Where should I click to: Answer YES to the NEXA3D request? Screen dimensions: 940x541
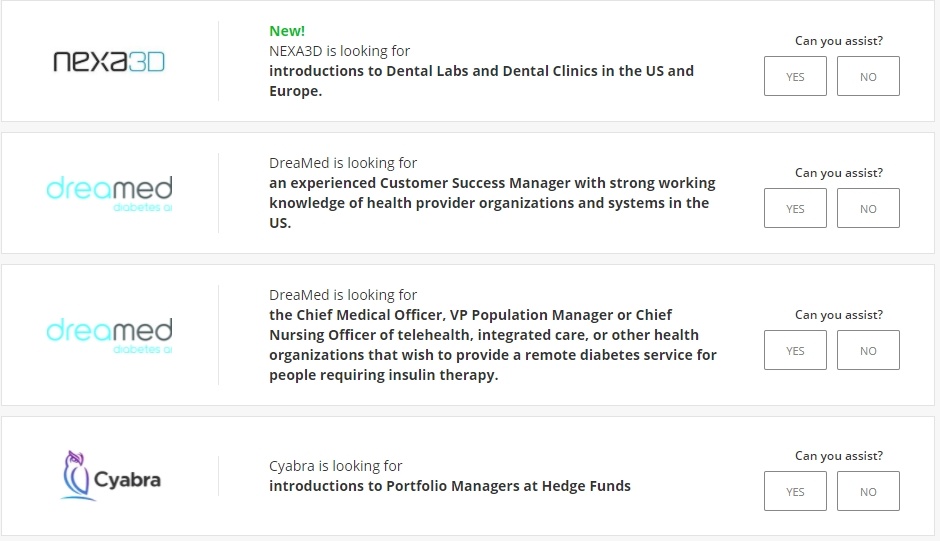point(795,76)
